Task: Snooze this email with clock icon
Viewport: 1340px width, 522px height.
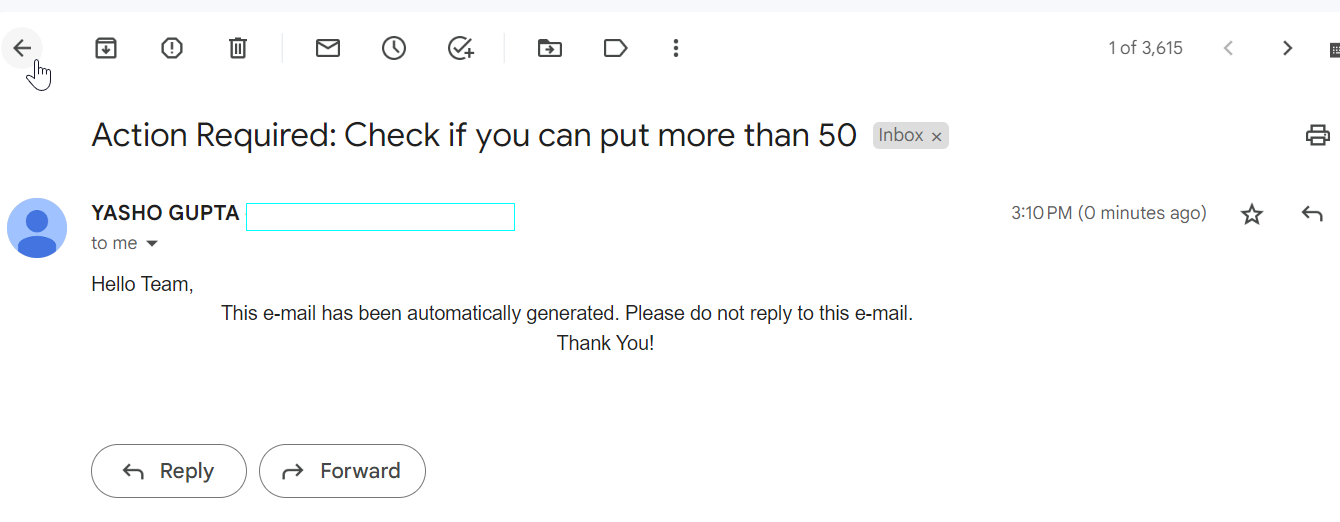Action: [x=394, y=48]
